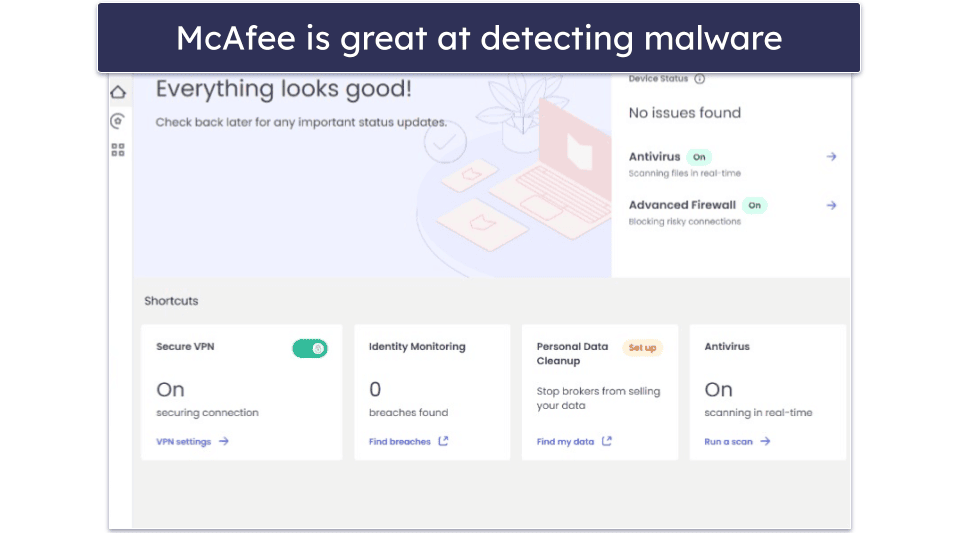This screenshot has width=960, height=533.
Task: Open the Find my data link
Action: [x=565, y=441]
